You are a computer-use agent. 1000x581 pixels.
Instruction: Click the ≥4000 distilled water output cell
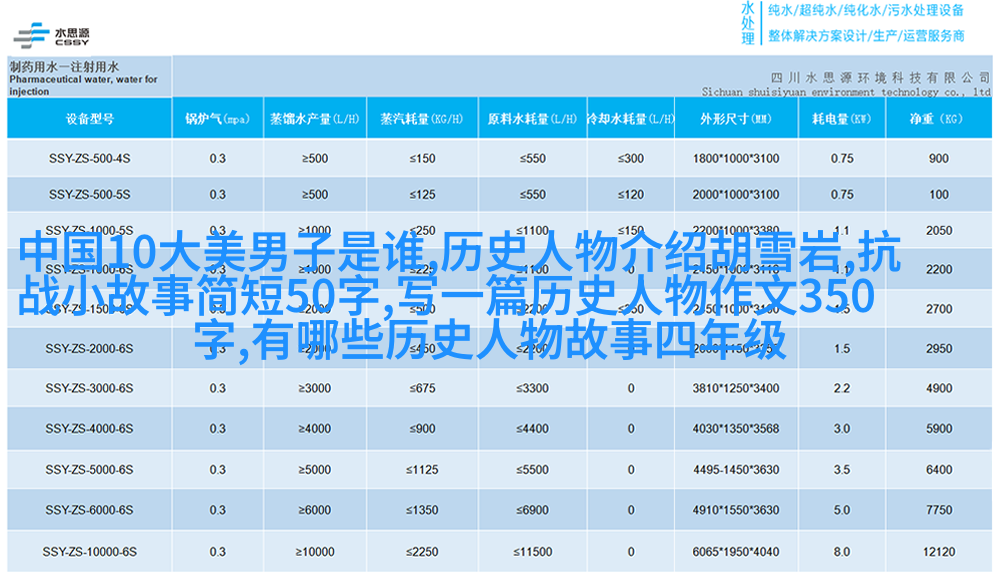(x=315, y=429)
